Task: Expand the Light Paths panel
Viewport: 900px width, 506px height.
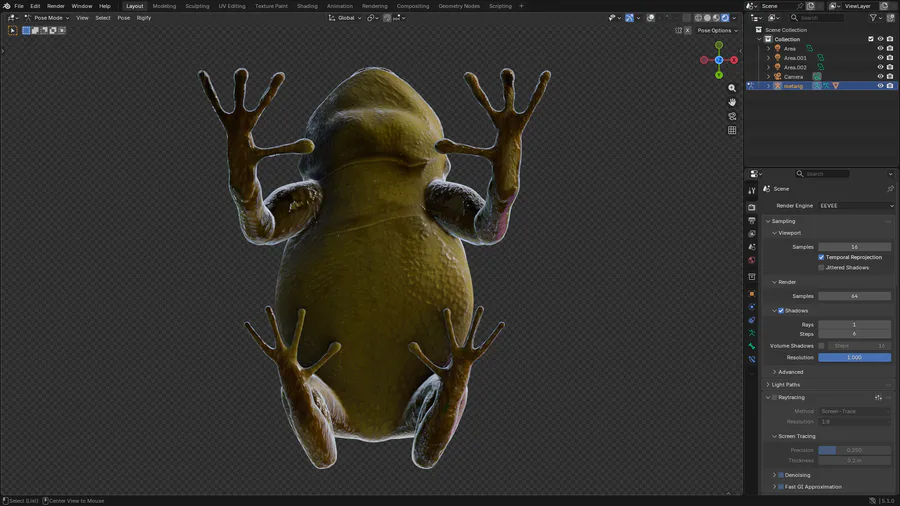Action: (x=786, y=384)
